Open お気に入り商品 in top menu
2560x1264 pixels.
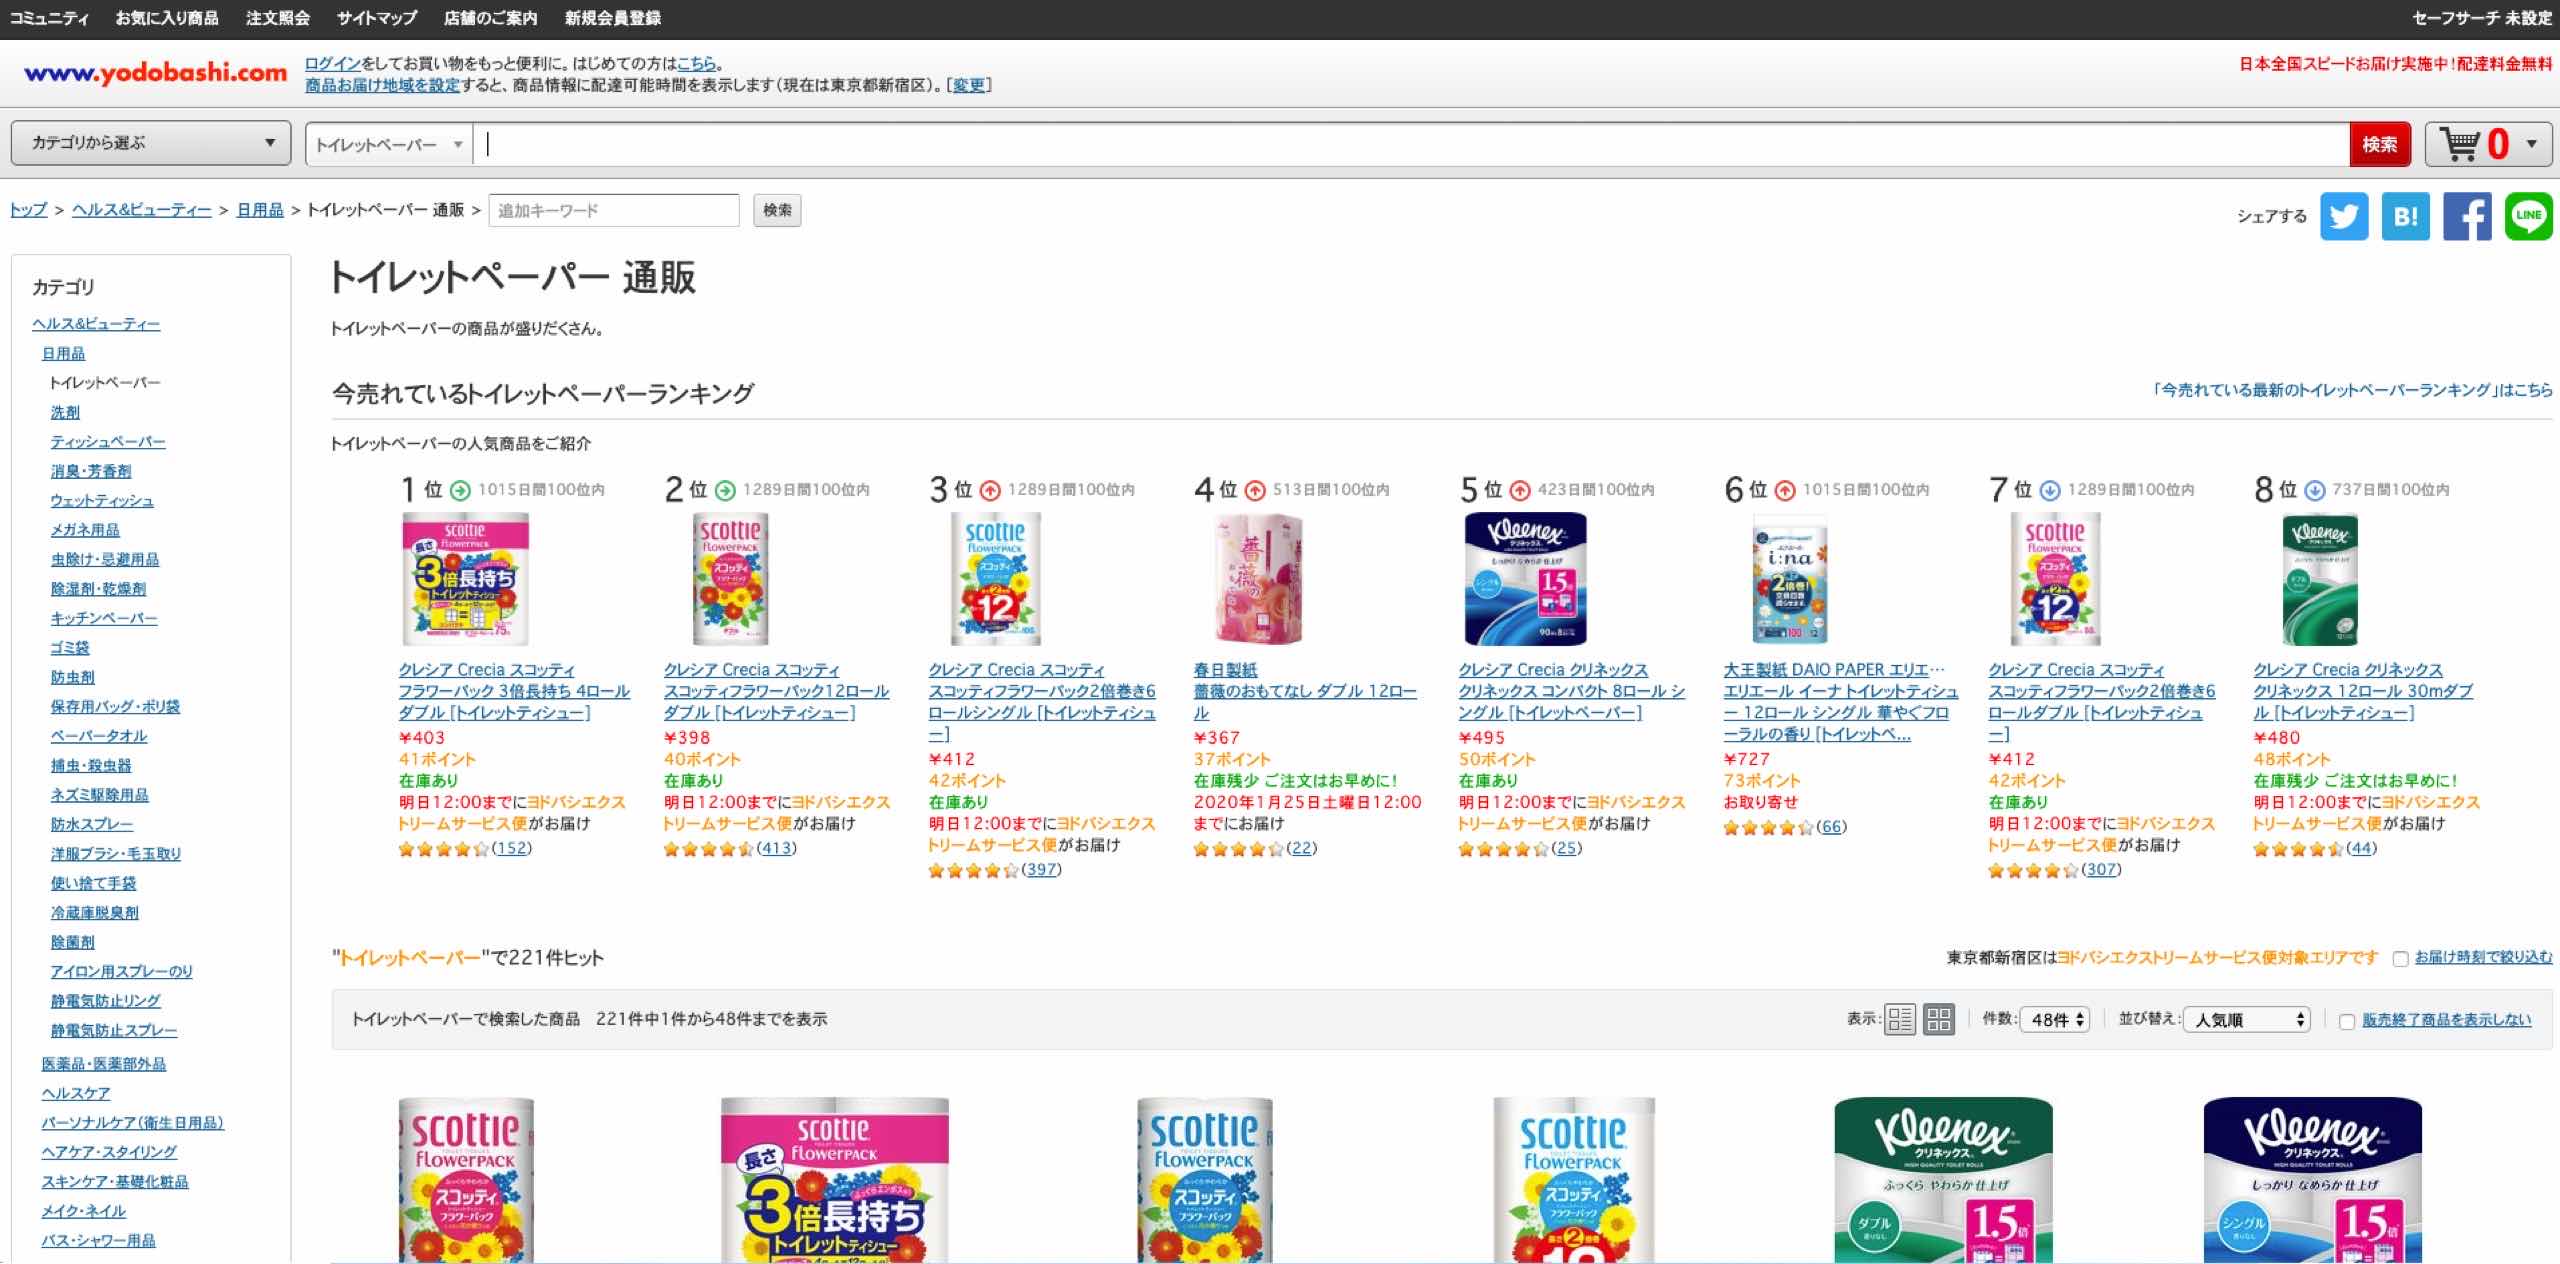(167, 18)
